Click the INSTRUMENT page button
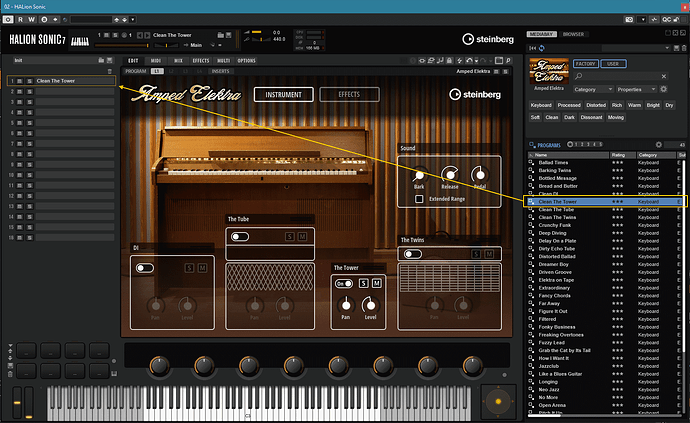This screenshot has width=690, height=423. (284, 95)
